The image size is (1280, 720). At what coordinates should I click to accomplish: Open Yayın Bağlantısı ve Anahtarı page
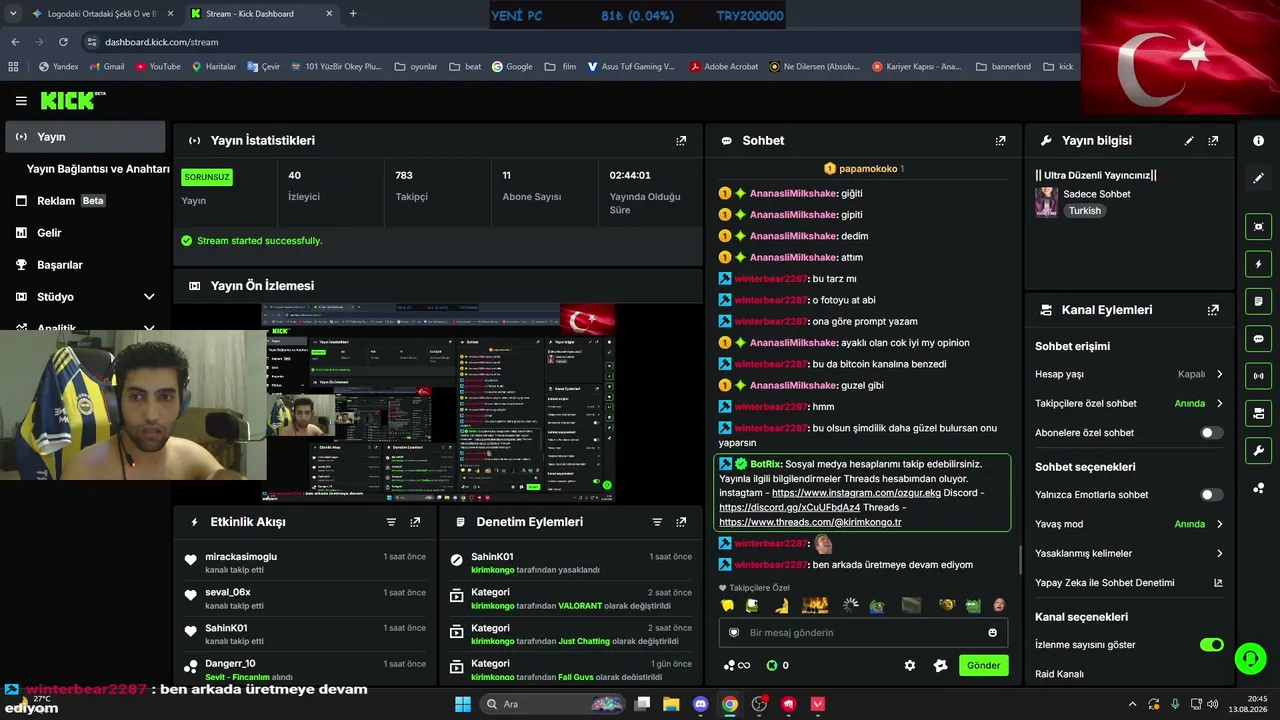tap(98, 169)
